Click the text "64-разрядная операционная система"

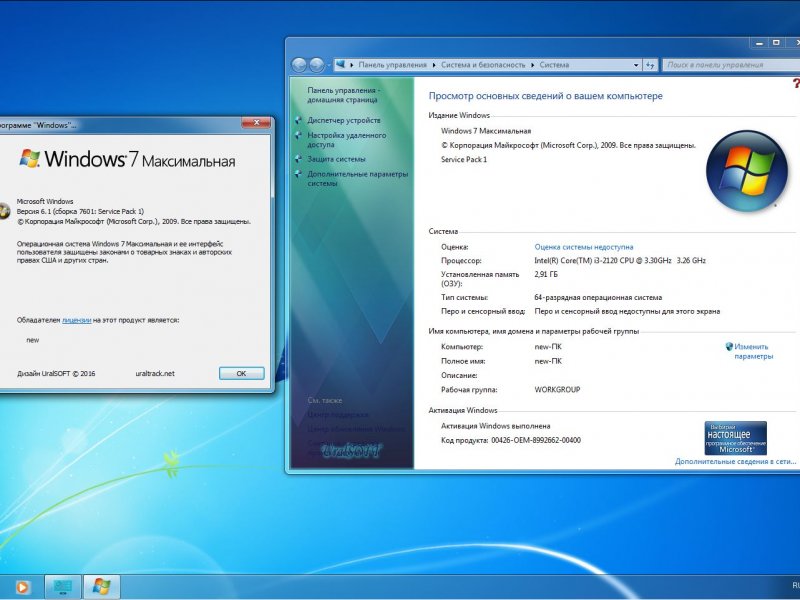click(598, 297)
